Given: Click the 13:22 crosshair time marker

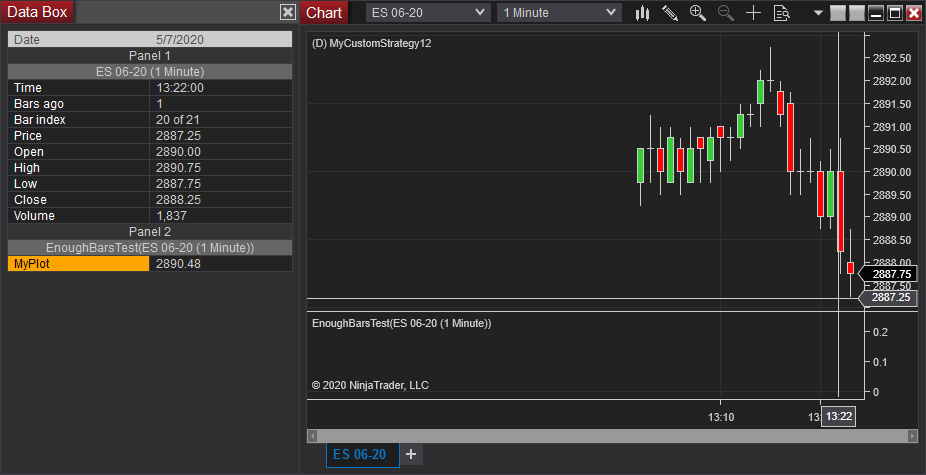Looking at the screenshot, I should pos(839,417).
